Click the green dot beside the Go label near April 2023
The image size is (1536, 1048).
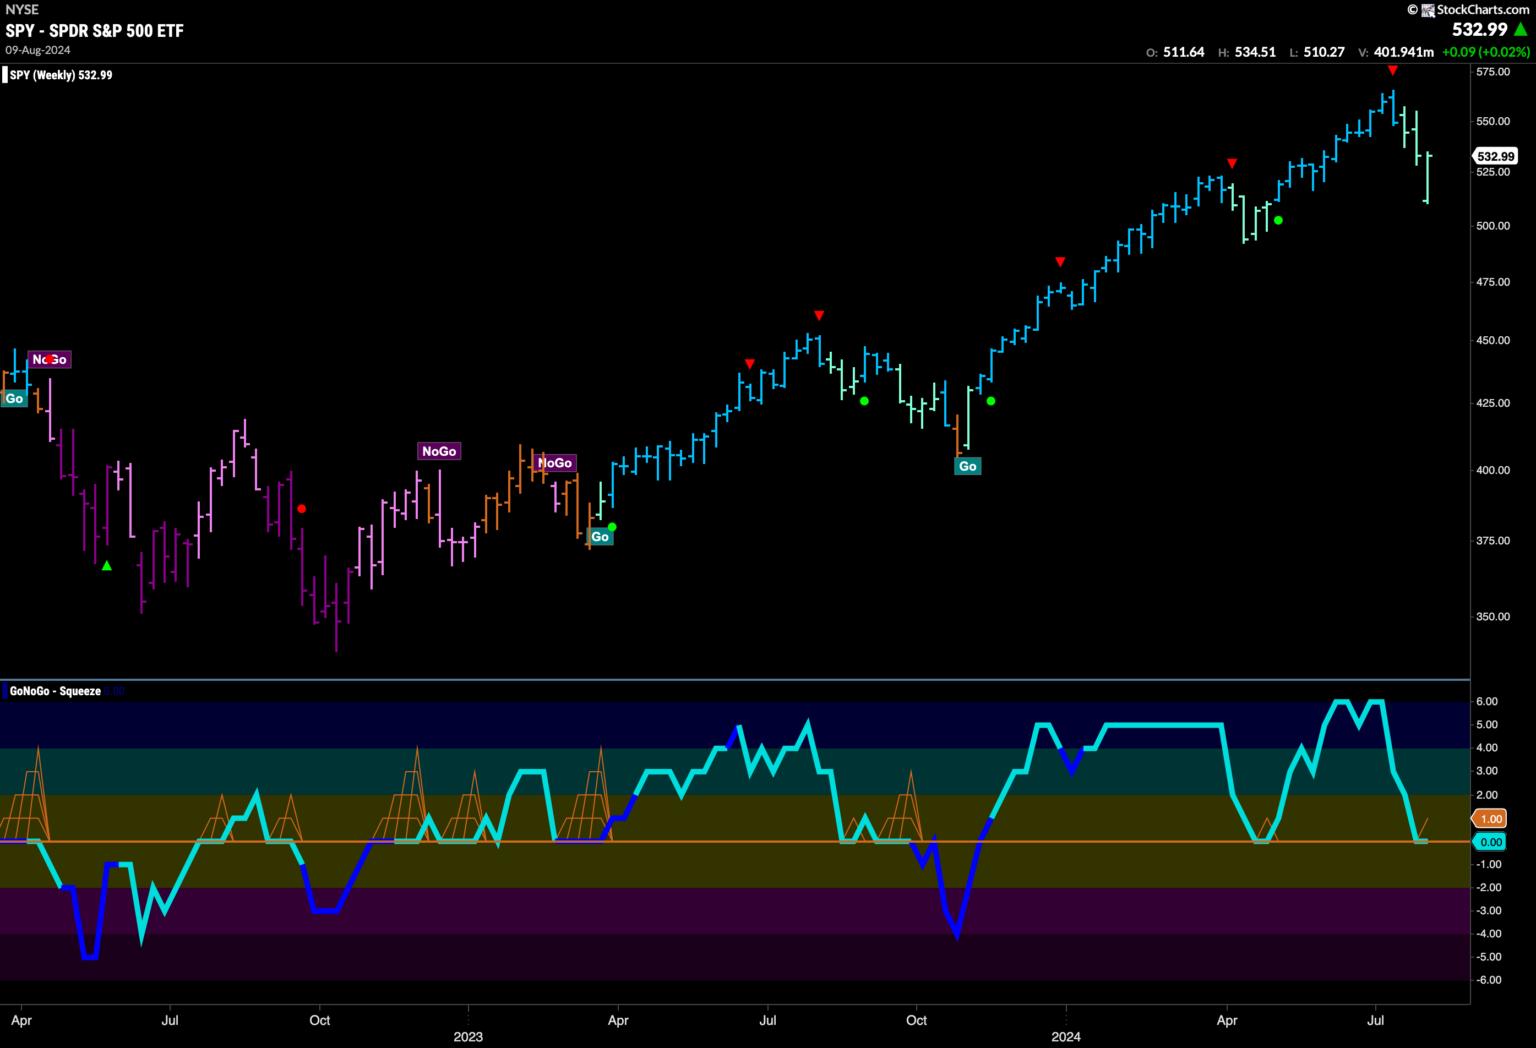612,527
